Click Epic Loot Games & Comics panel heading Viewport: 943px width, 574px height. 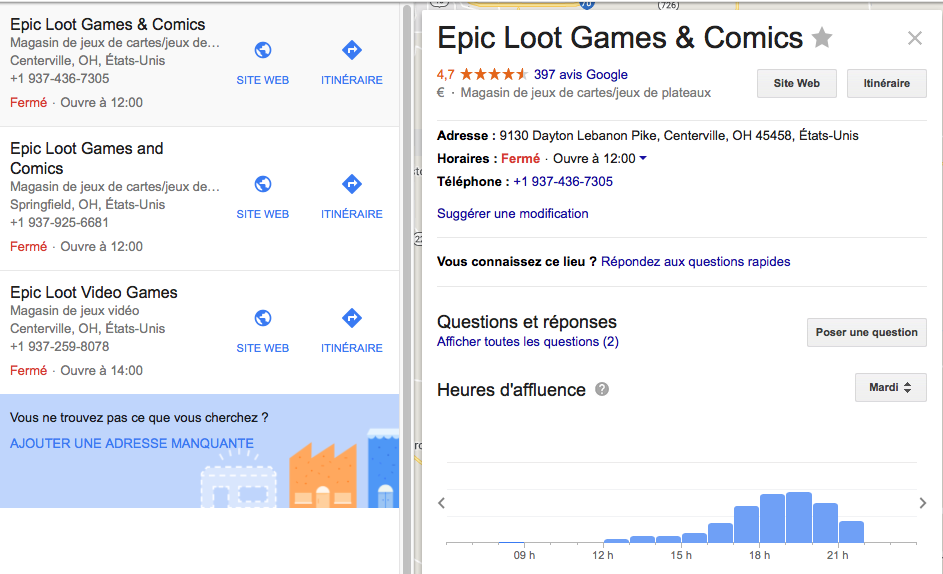tap(620, 38)
